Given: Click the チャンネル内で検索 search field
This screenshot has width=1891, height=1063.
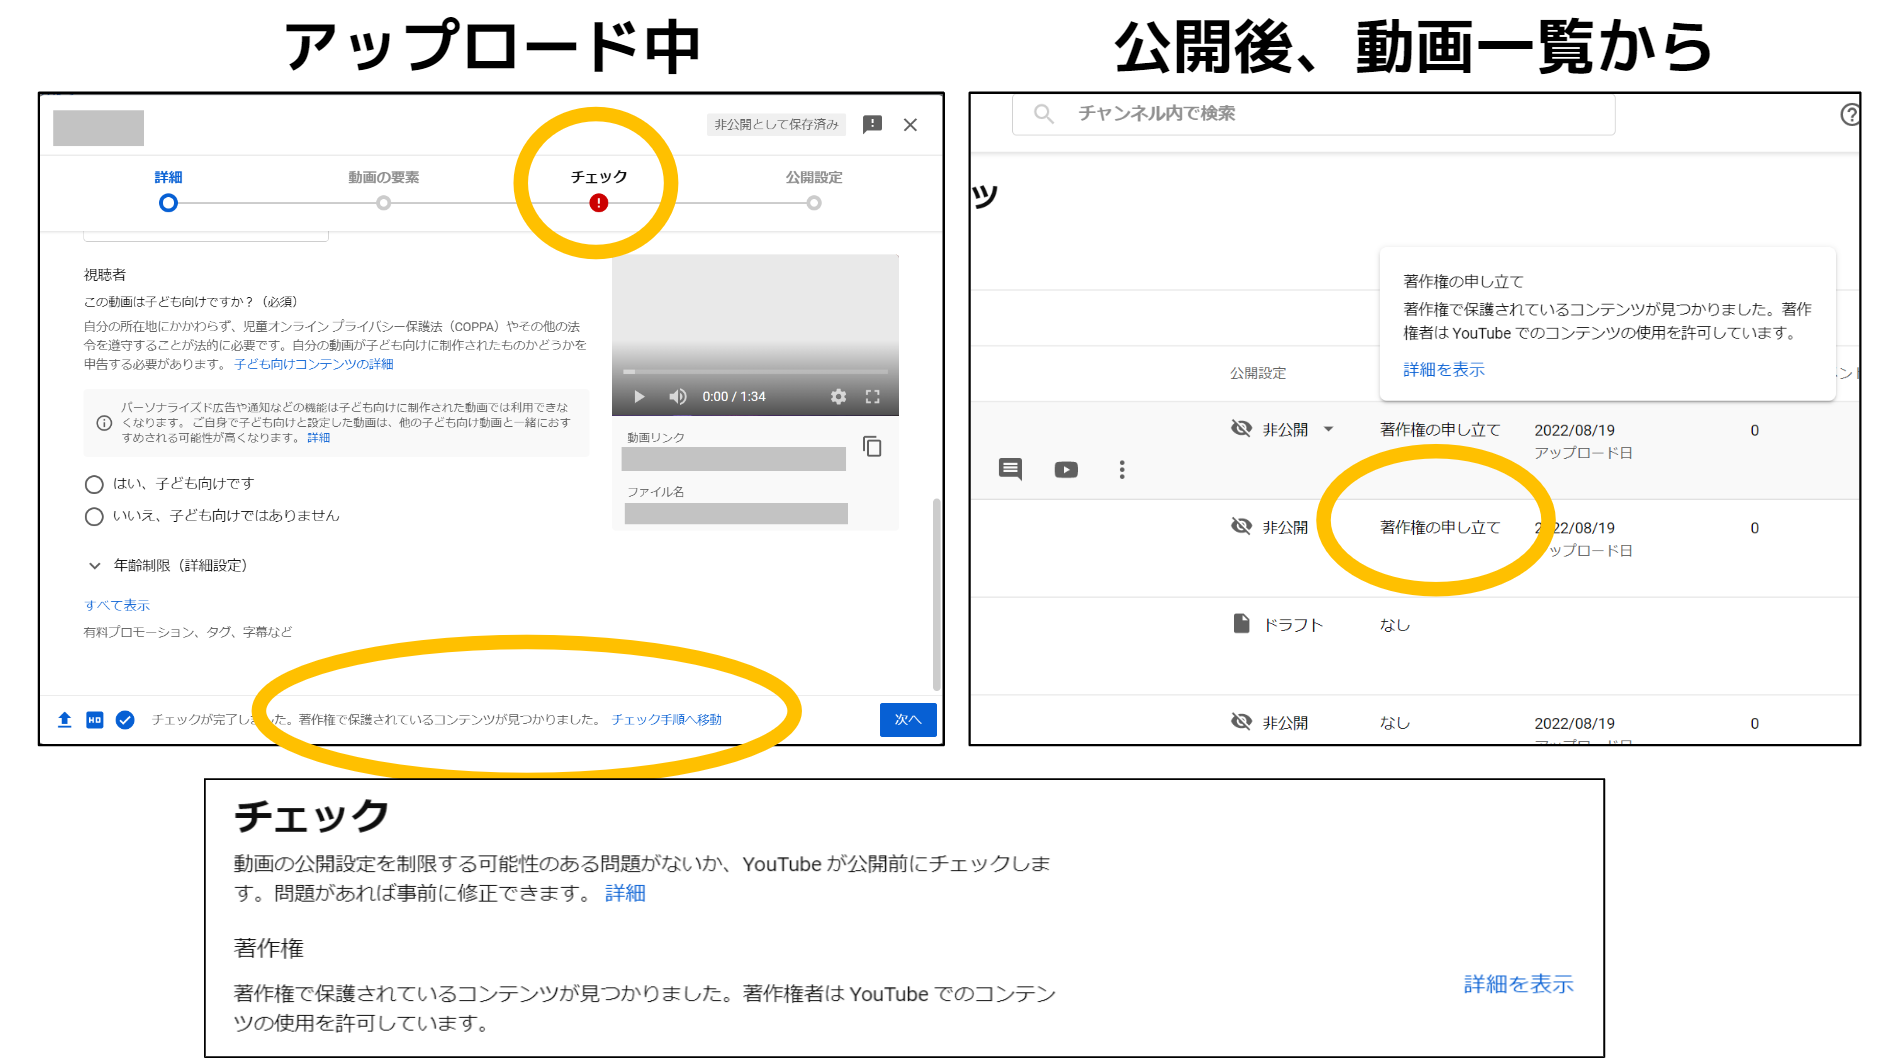Looking at the screenshot, I should click(1300, 113).
